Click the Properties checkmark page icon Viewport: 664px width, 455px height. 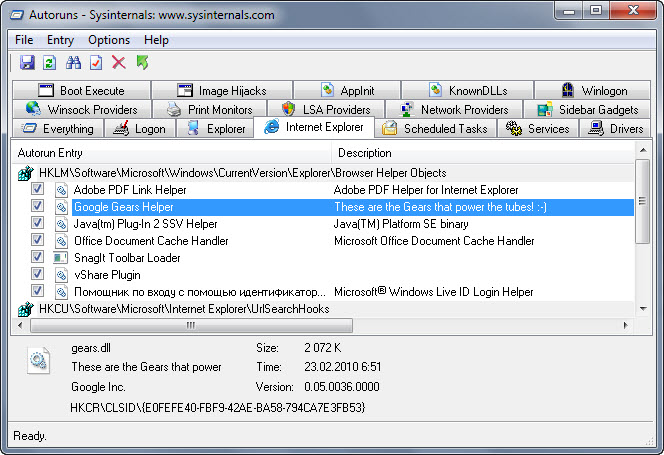(96, 63)
